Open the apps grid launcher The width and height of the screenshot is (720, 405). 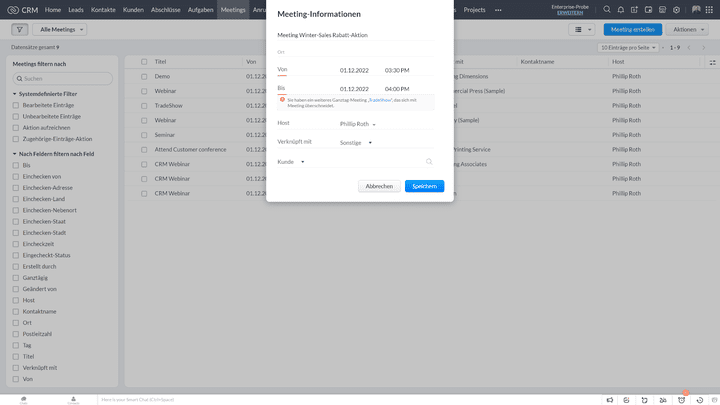pos(707,9)
